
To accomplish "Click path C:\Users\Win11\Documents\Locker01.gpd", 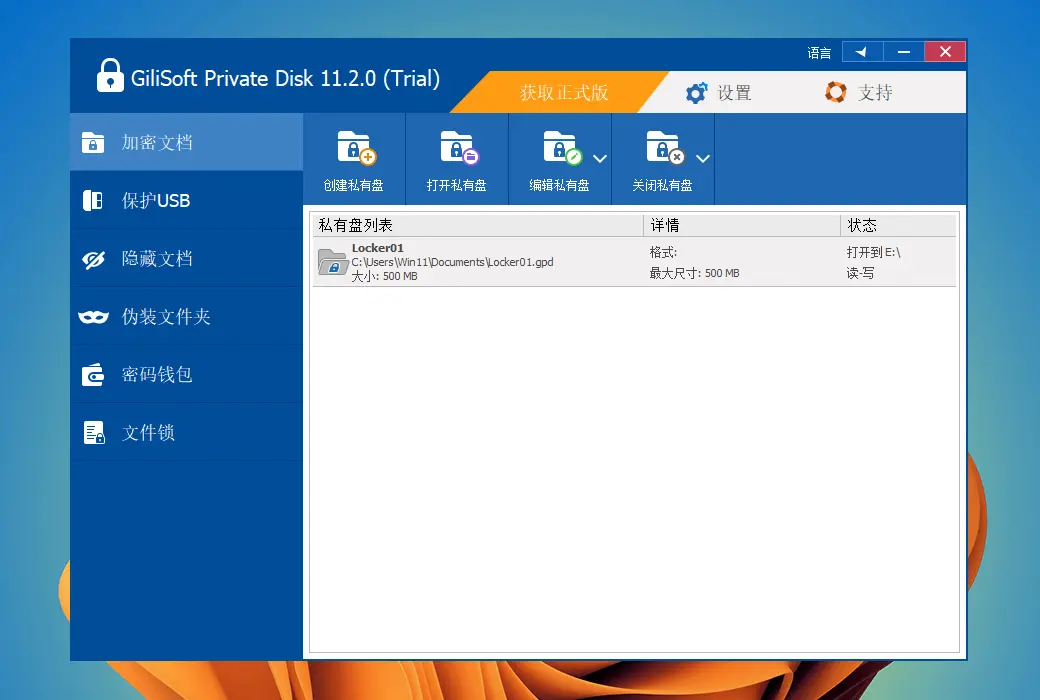I will [452, 262].
